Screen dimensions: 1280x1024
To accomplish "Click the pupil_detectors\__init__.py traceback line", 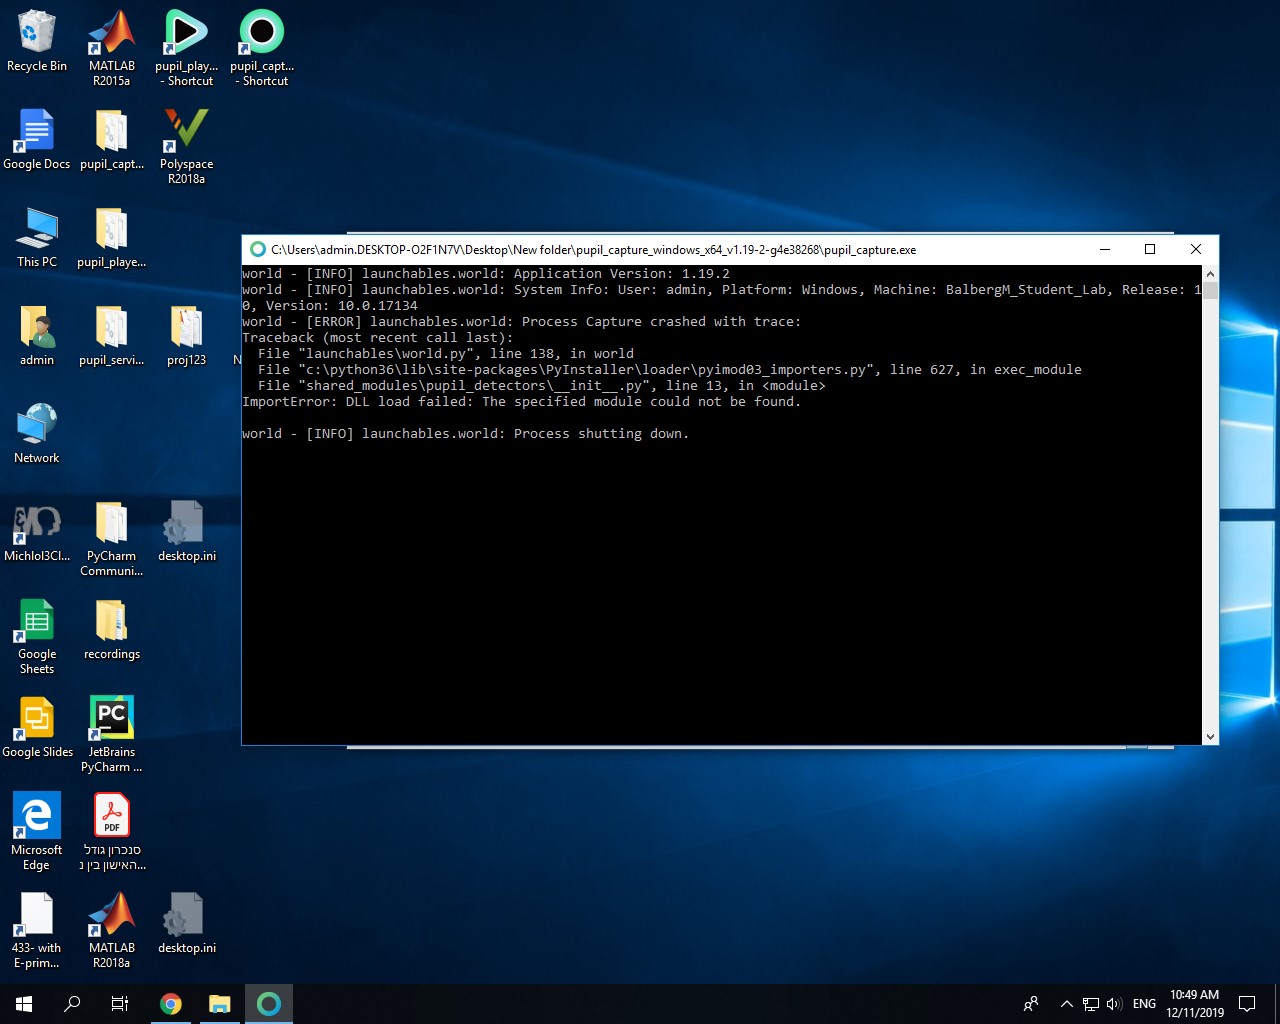I will pos(541,386).
